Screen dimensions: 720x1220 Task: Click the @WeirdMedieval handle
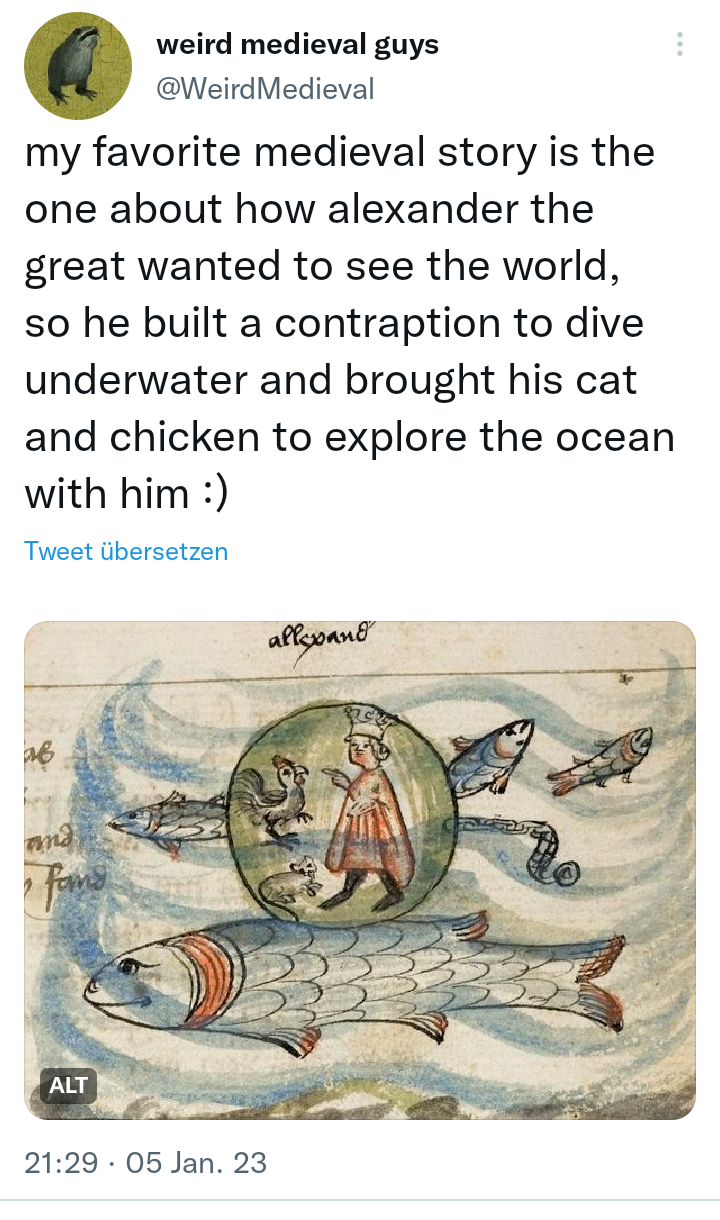(265, 89)
